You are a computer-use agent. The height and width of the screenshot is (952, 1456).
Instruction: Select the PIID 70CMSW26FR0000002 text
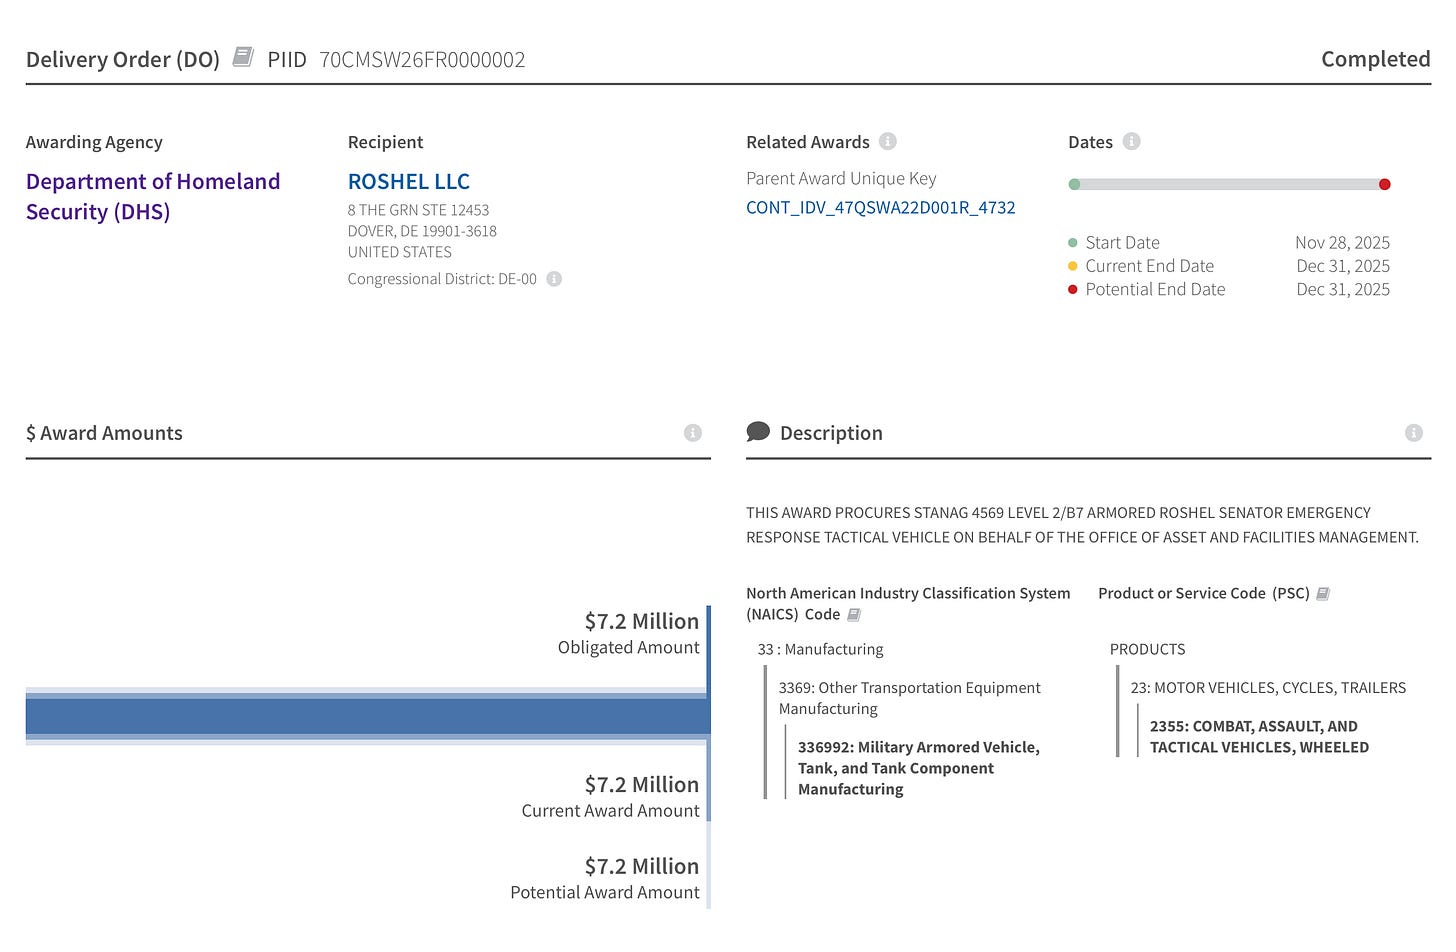pyautogui.click(x=422, y=60)
